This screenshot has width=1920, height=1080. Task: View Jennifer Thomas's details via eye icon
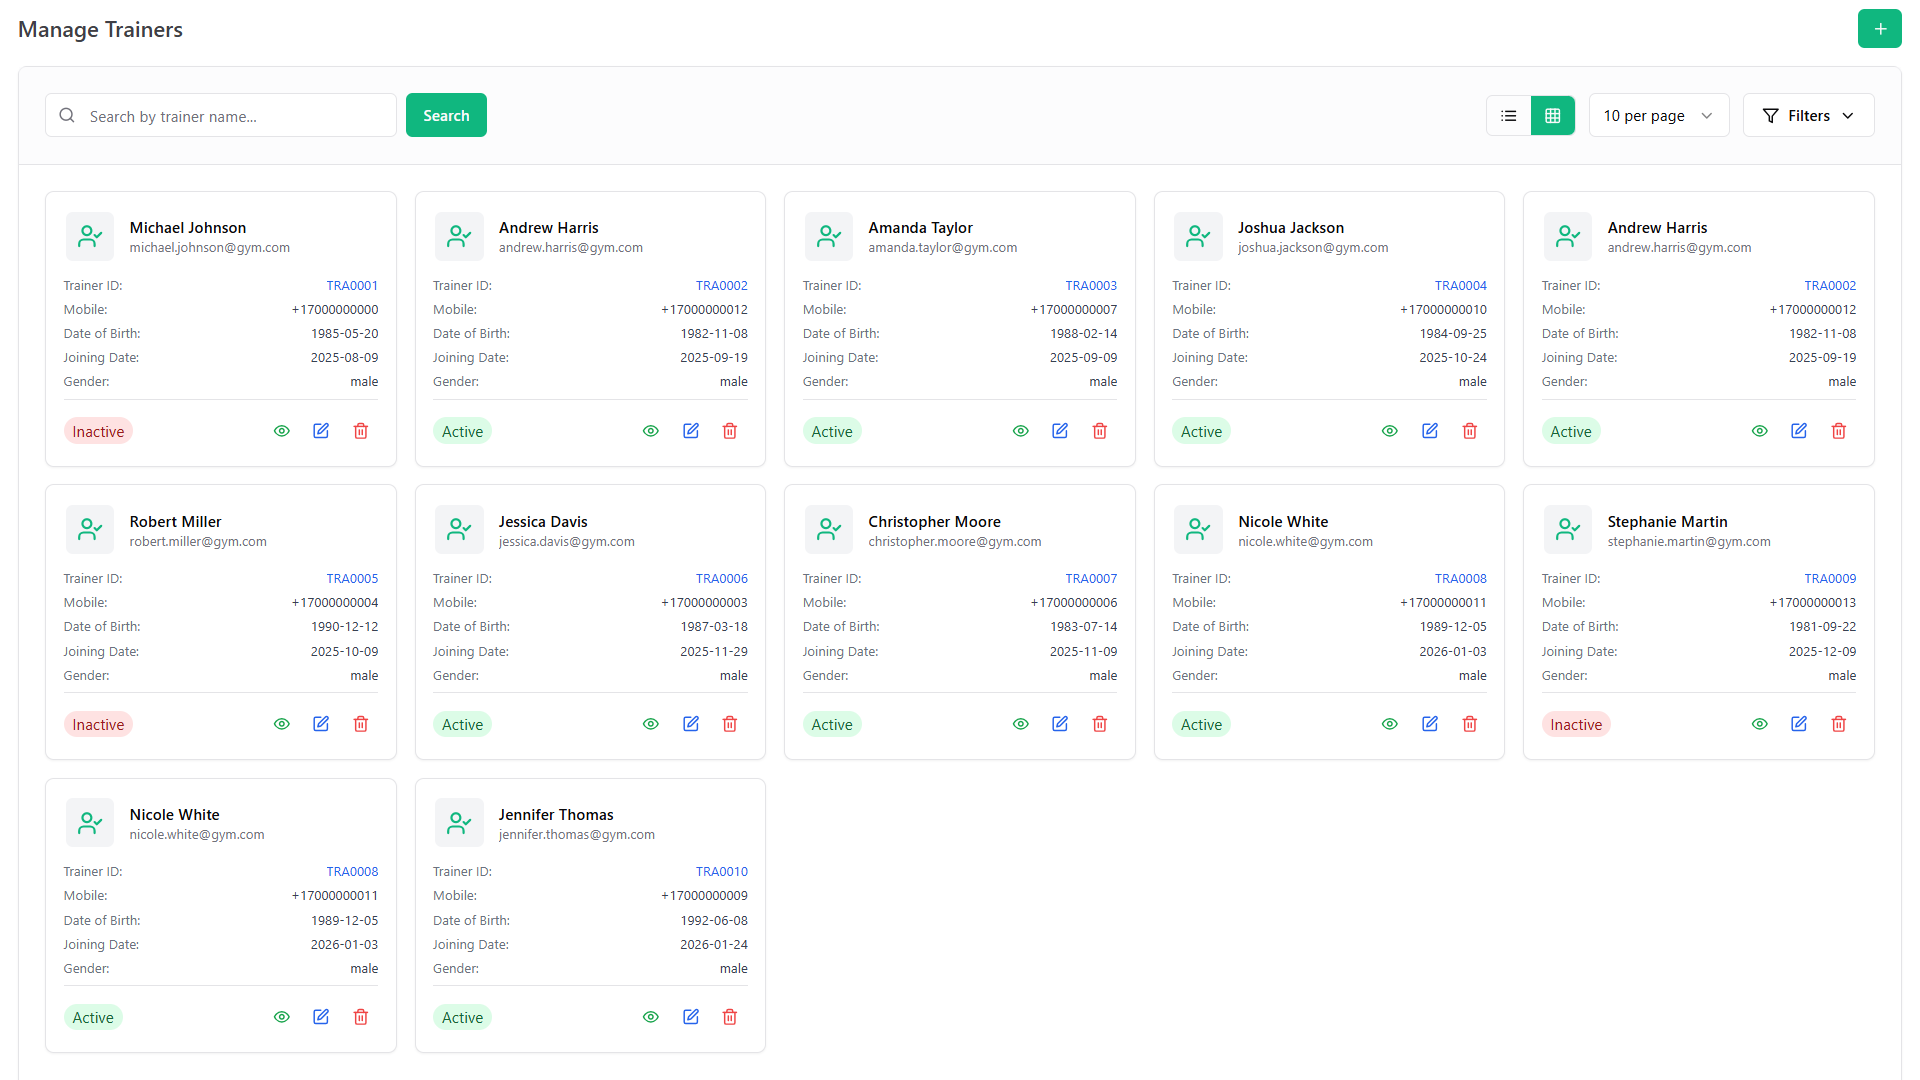point(651,1017)
